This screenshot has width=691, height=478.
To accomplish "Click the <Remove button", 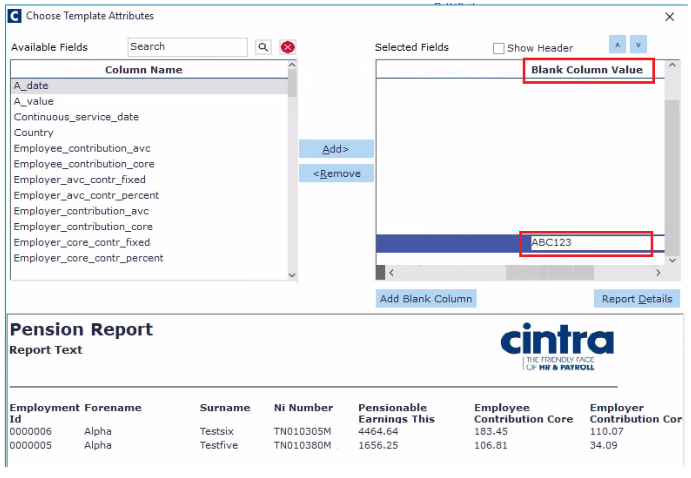I will point(336,174).
